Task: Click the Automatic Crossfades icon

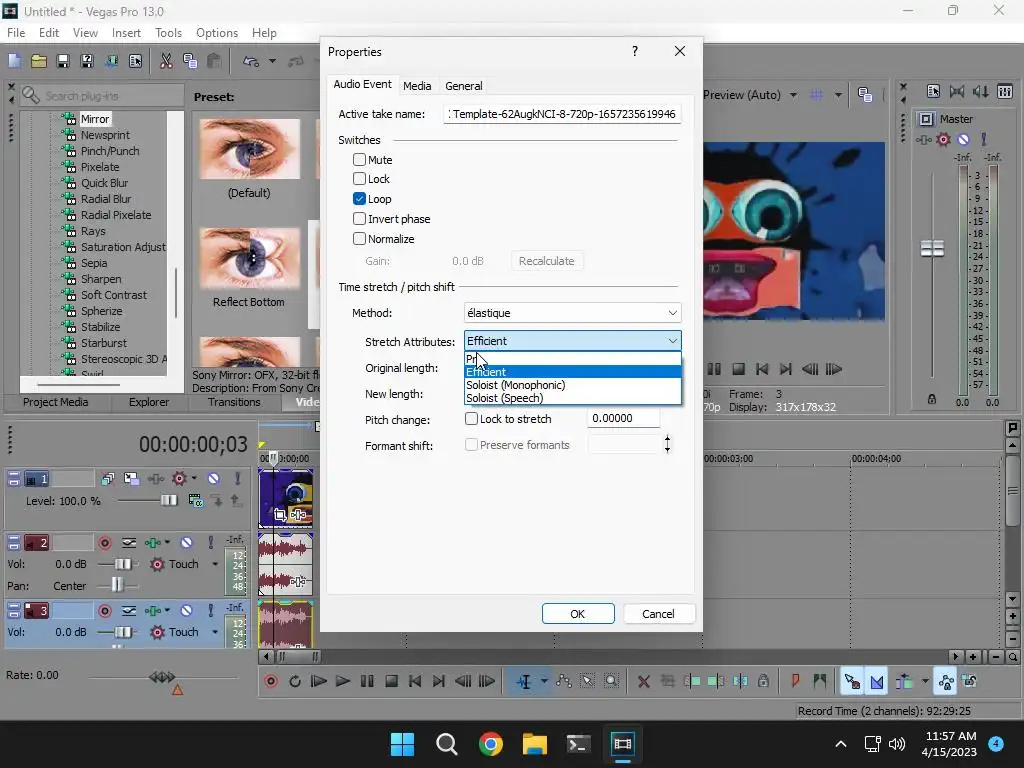Action: pos(876,682)
